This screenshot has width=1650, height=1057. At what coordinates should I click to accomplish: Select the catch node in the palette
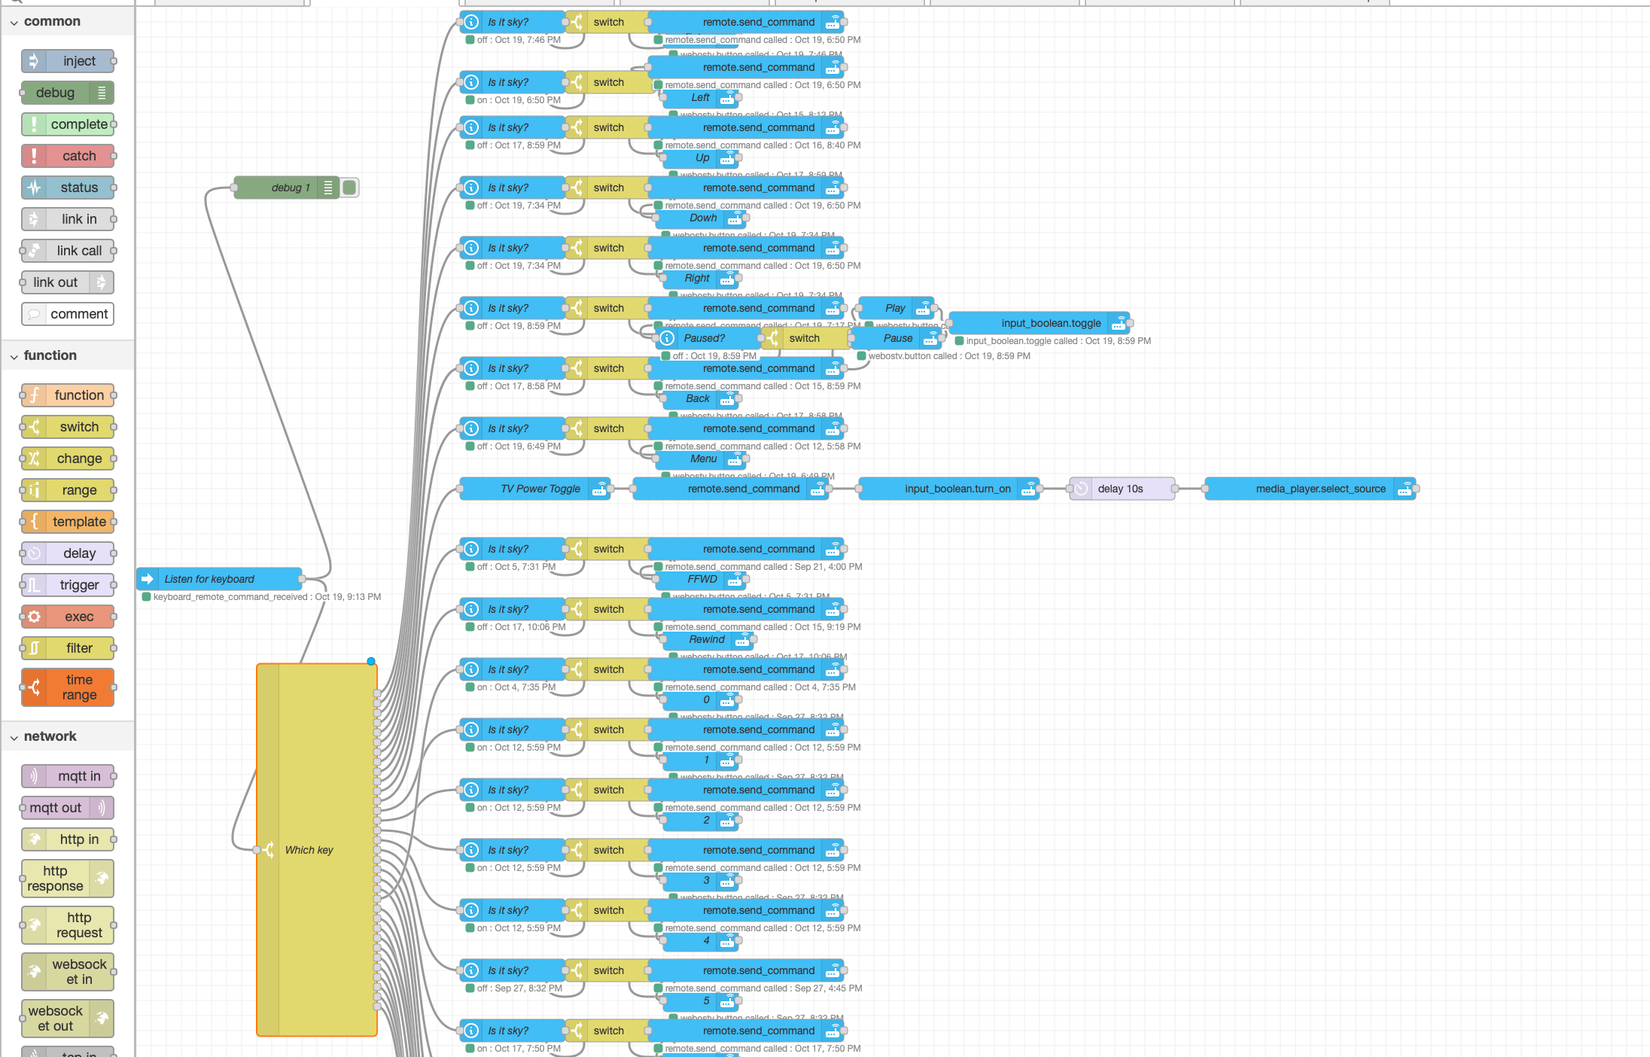(70, 156)
